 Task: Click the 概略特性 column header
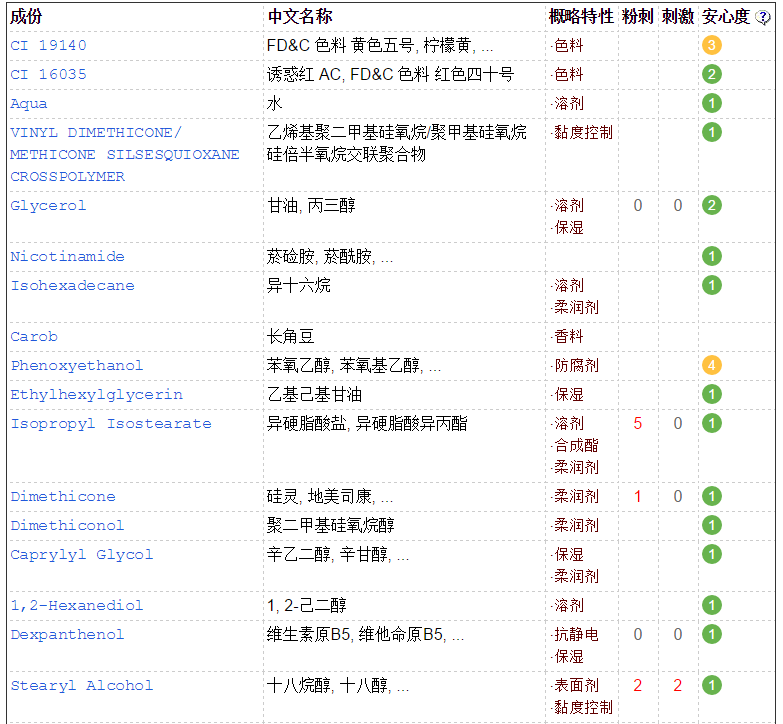click(x=581, y=17)
